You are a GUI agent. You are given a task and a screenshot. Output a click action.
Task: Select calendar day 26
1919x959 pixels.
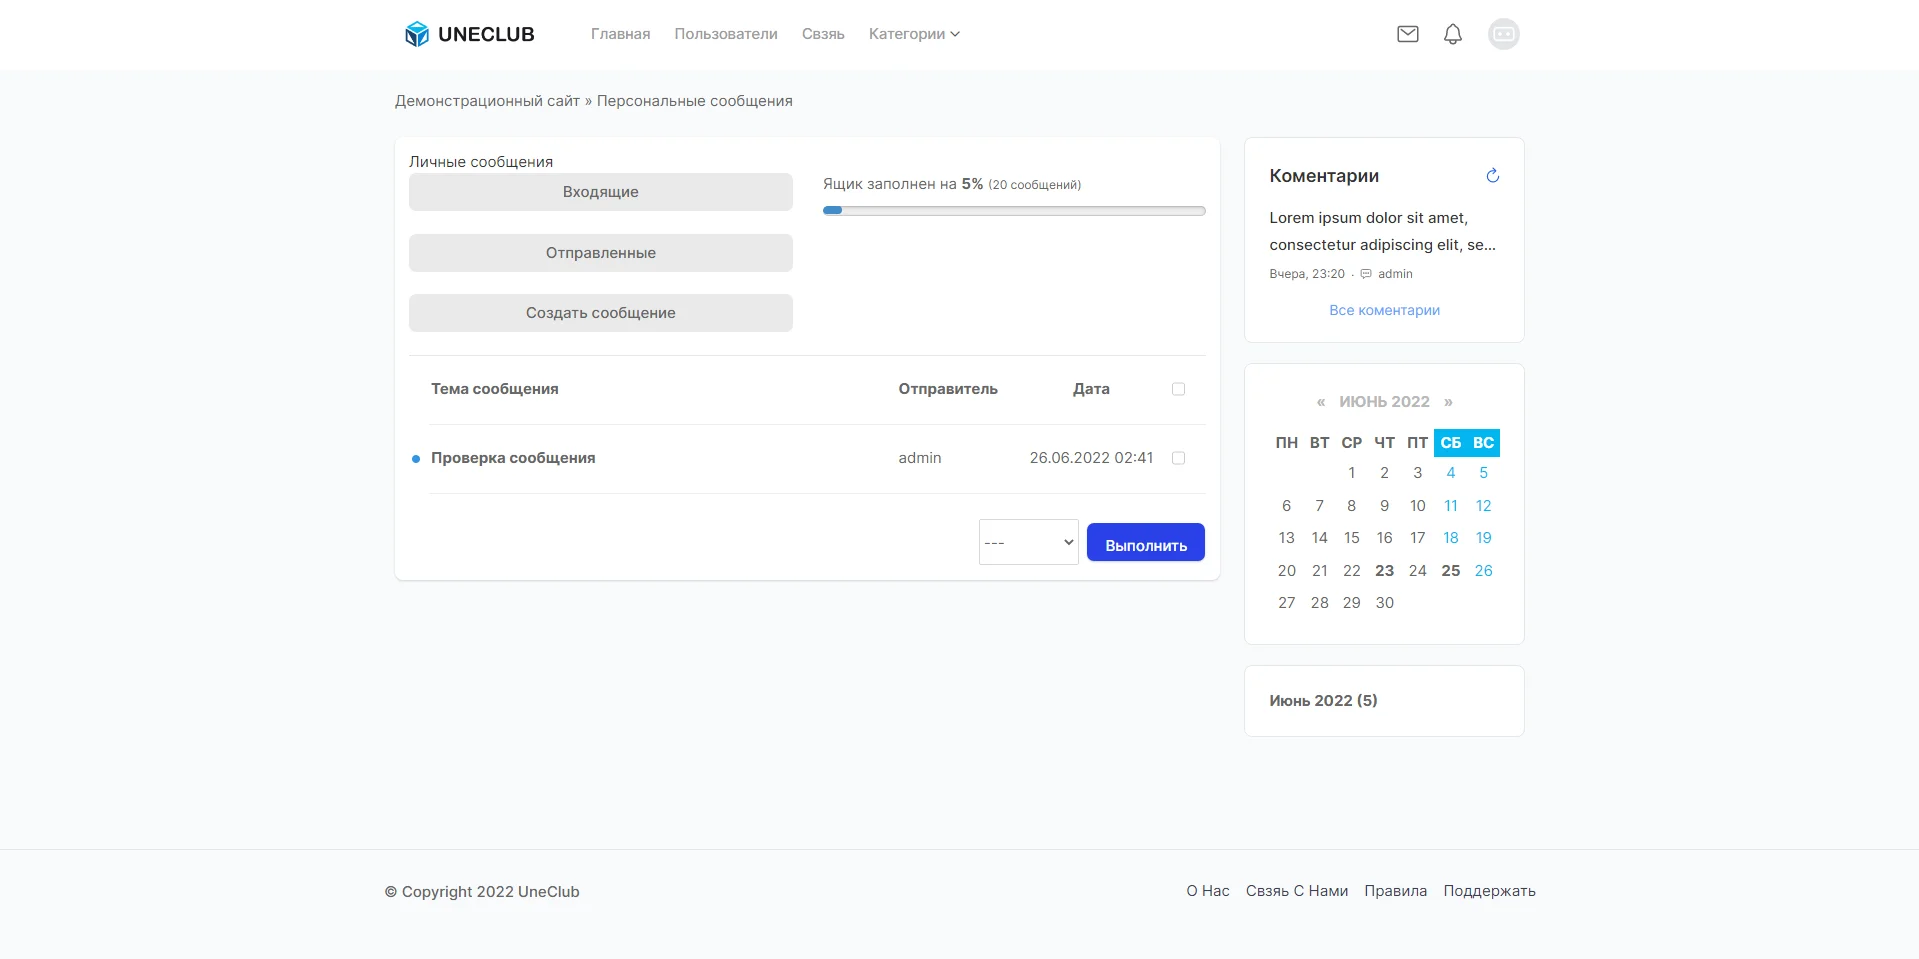[x=1483, y=571]
